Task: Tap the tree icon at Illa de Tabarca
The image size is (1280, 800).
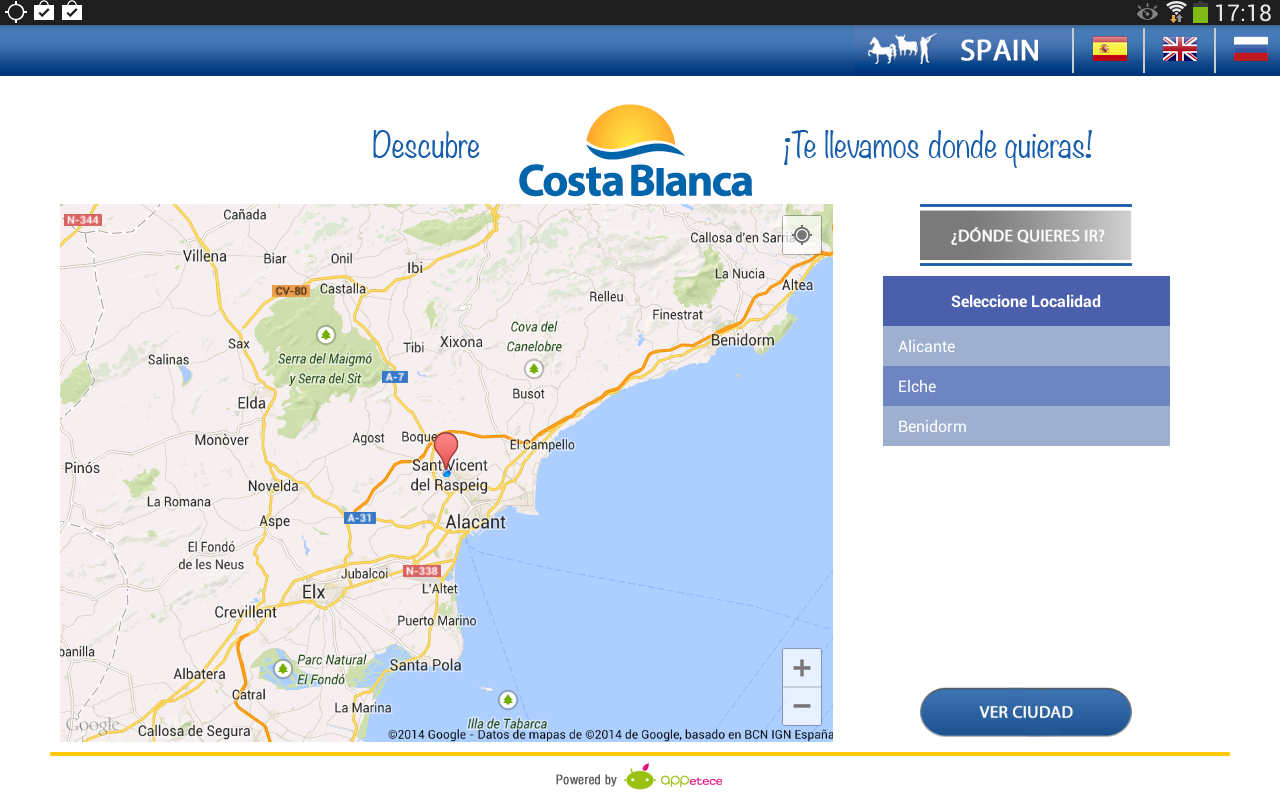Action: pos(508,700)
